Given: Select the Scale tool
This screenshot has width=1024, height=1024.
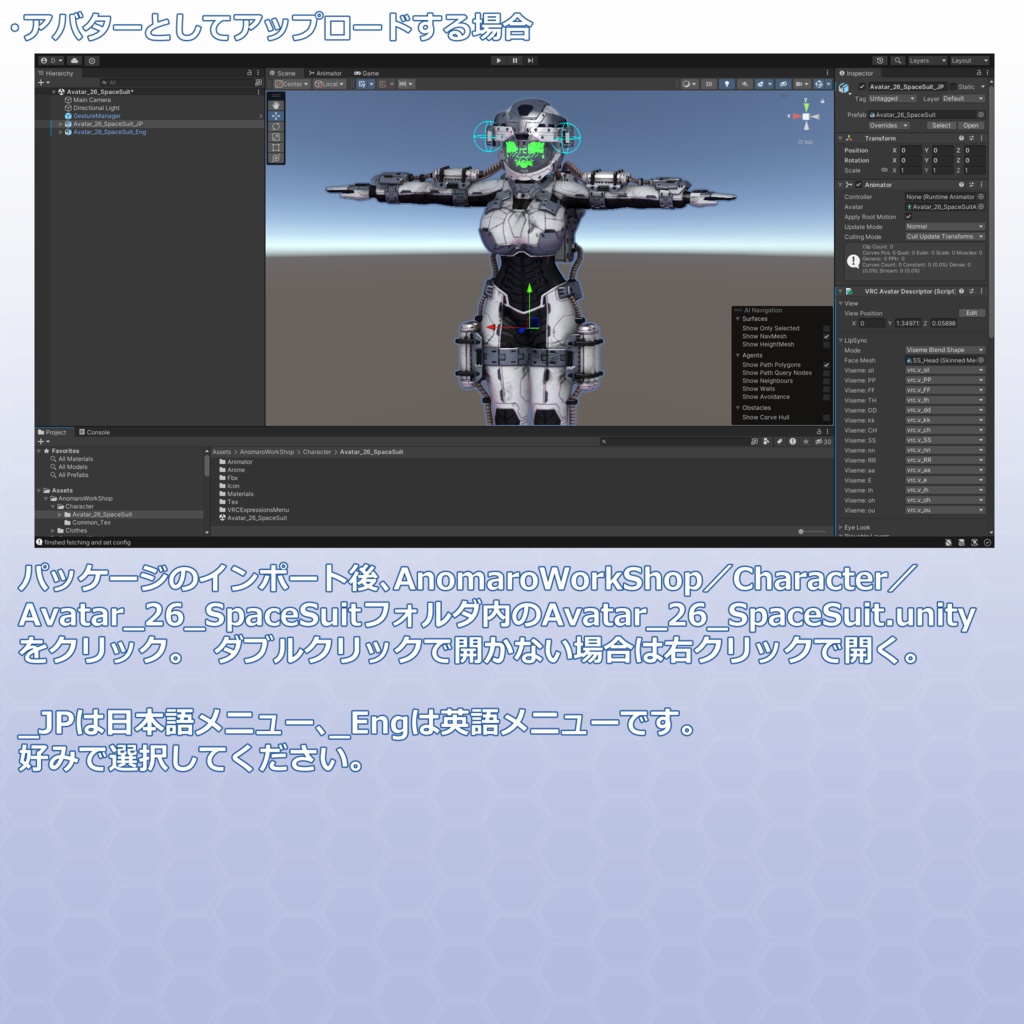Looking at the screenshot, I should [x=276, y=138].
